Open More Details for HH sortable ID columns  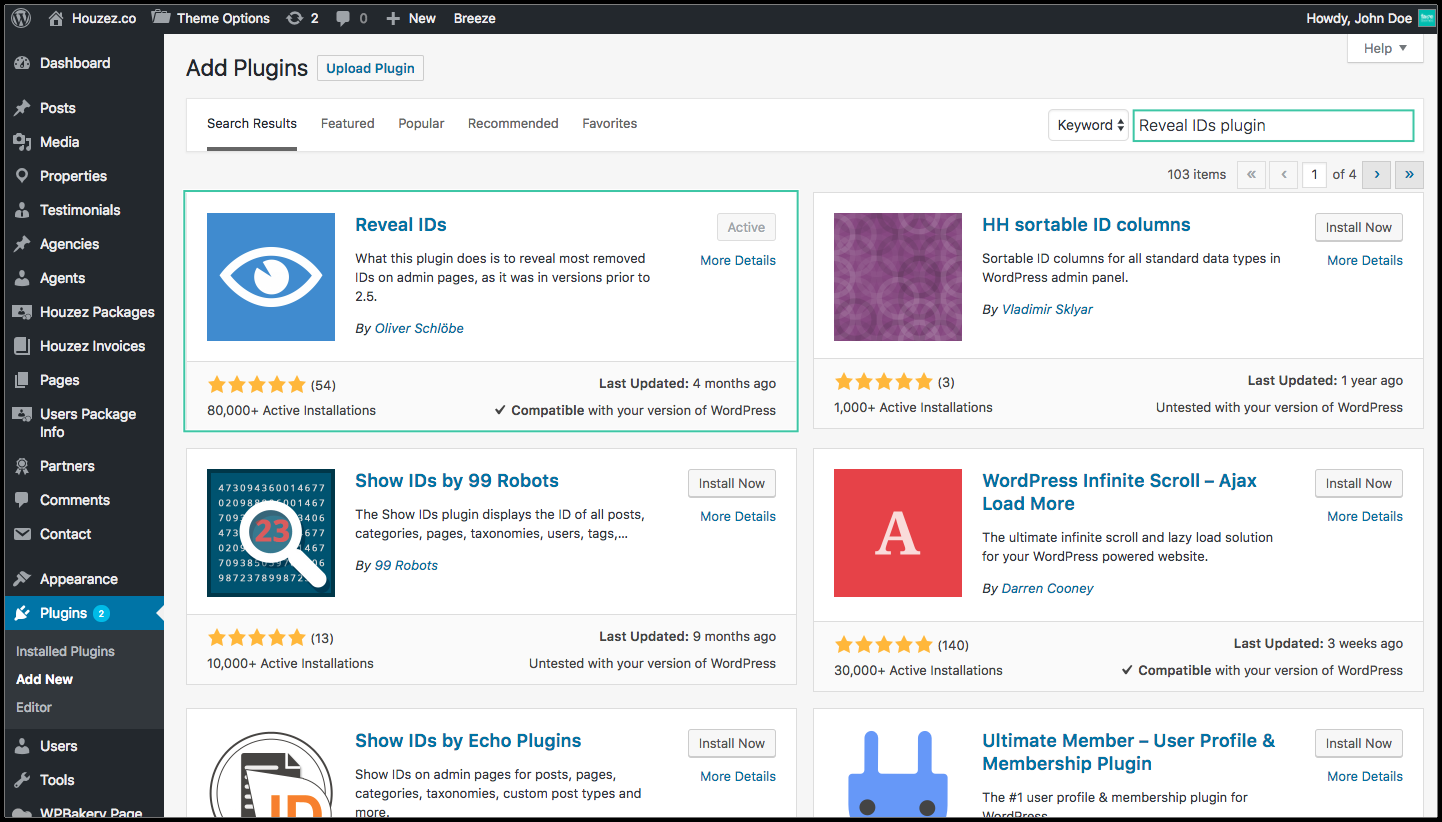[x=1365, y=260]
